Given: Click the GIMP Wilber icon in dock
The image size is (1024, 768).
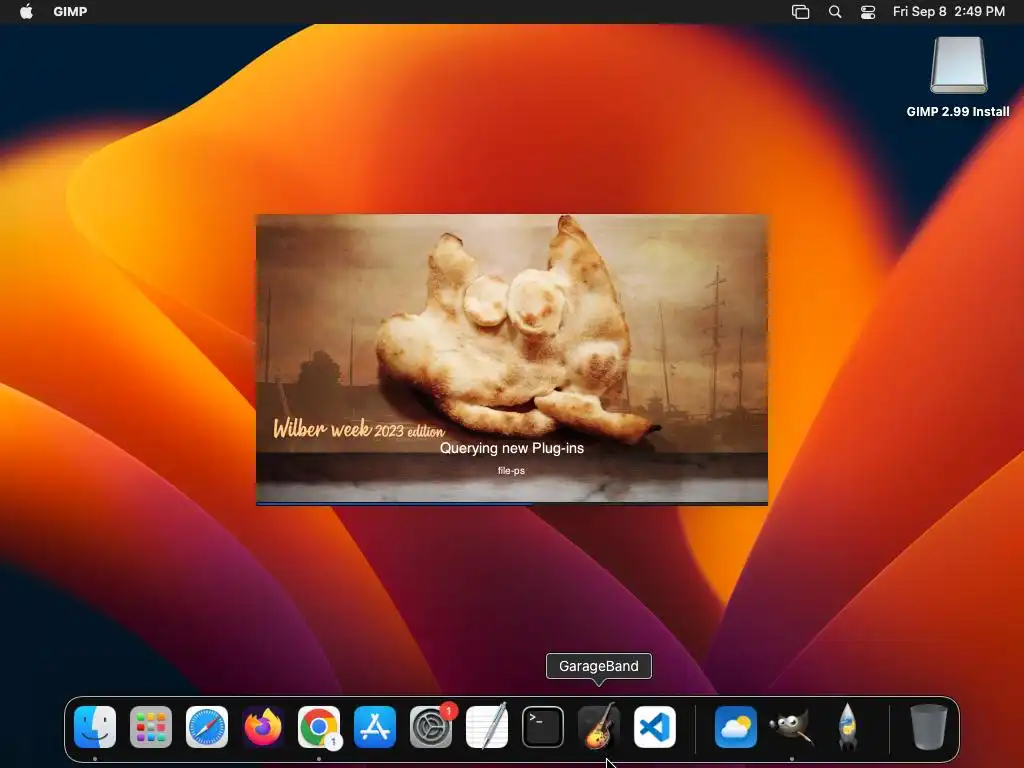Looking at the screenshot, I should (792, 727).
